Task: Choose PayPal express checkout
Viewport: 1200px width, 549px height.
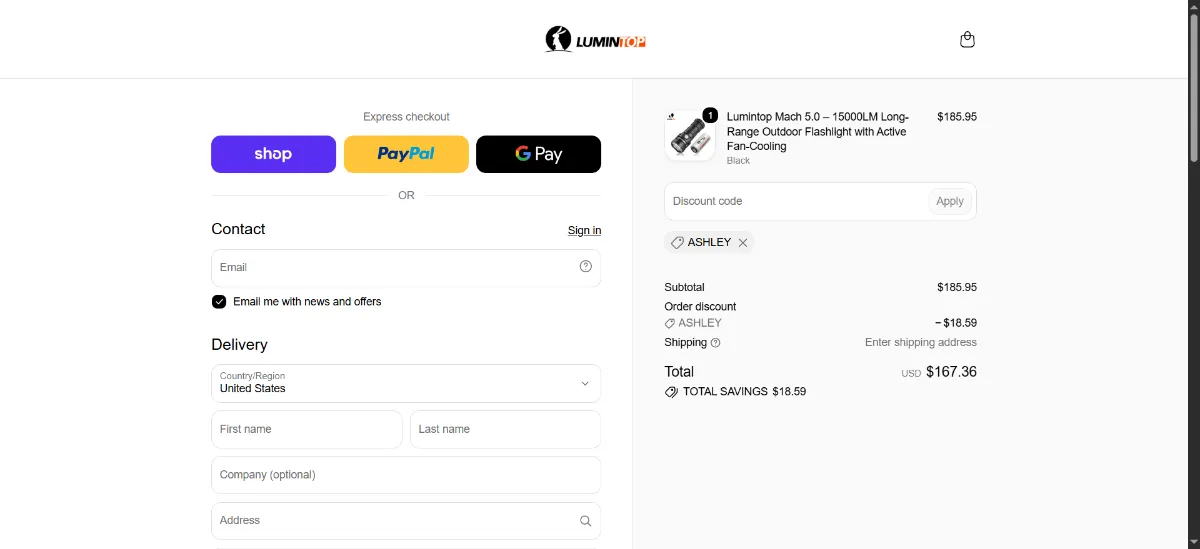Action: click(406, 154)
